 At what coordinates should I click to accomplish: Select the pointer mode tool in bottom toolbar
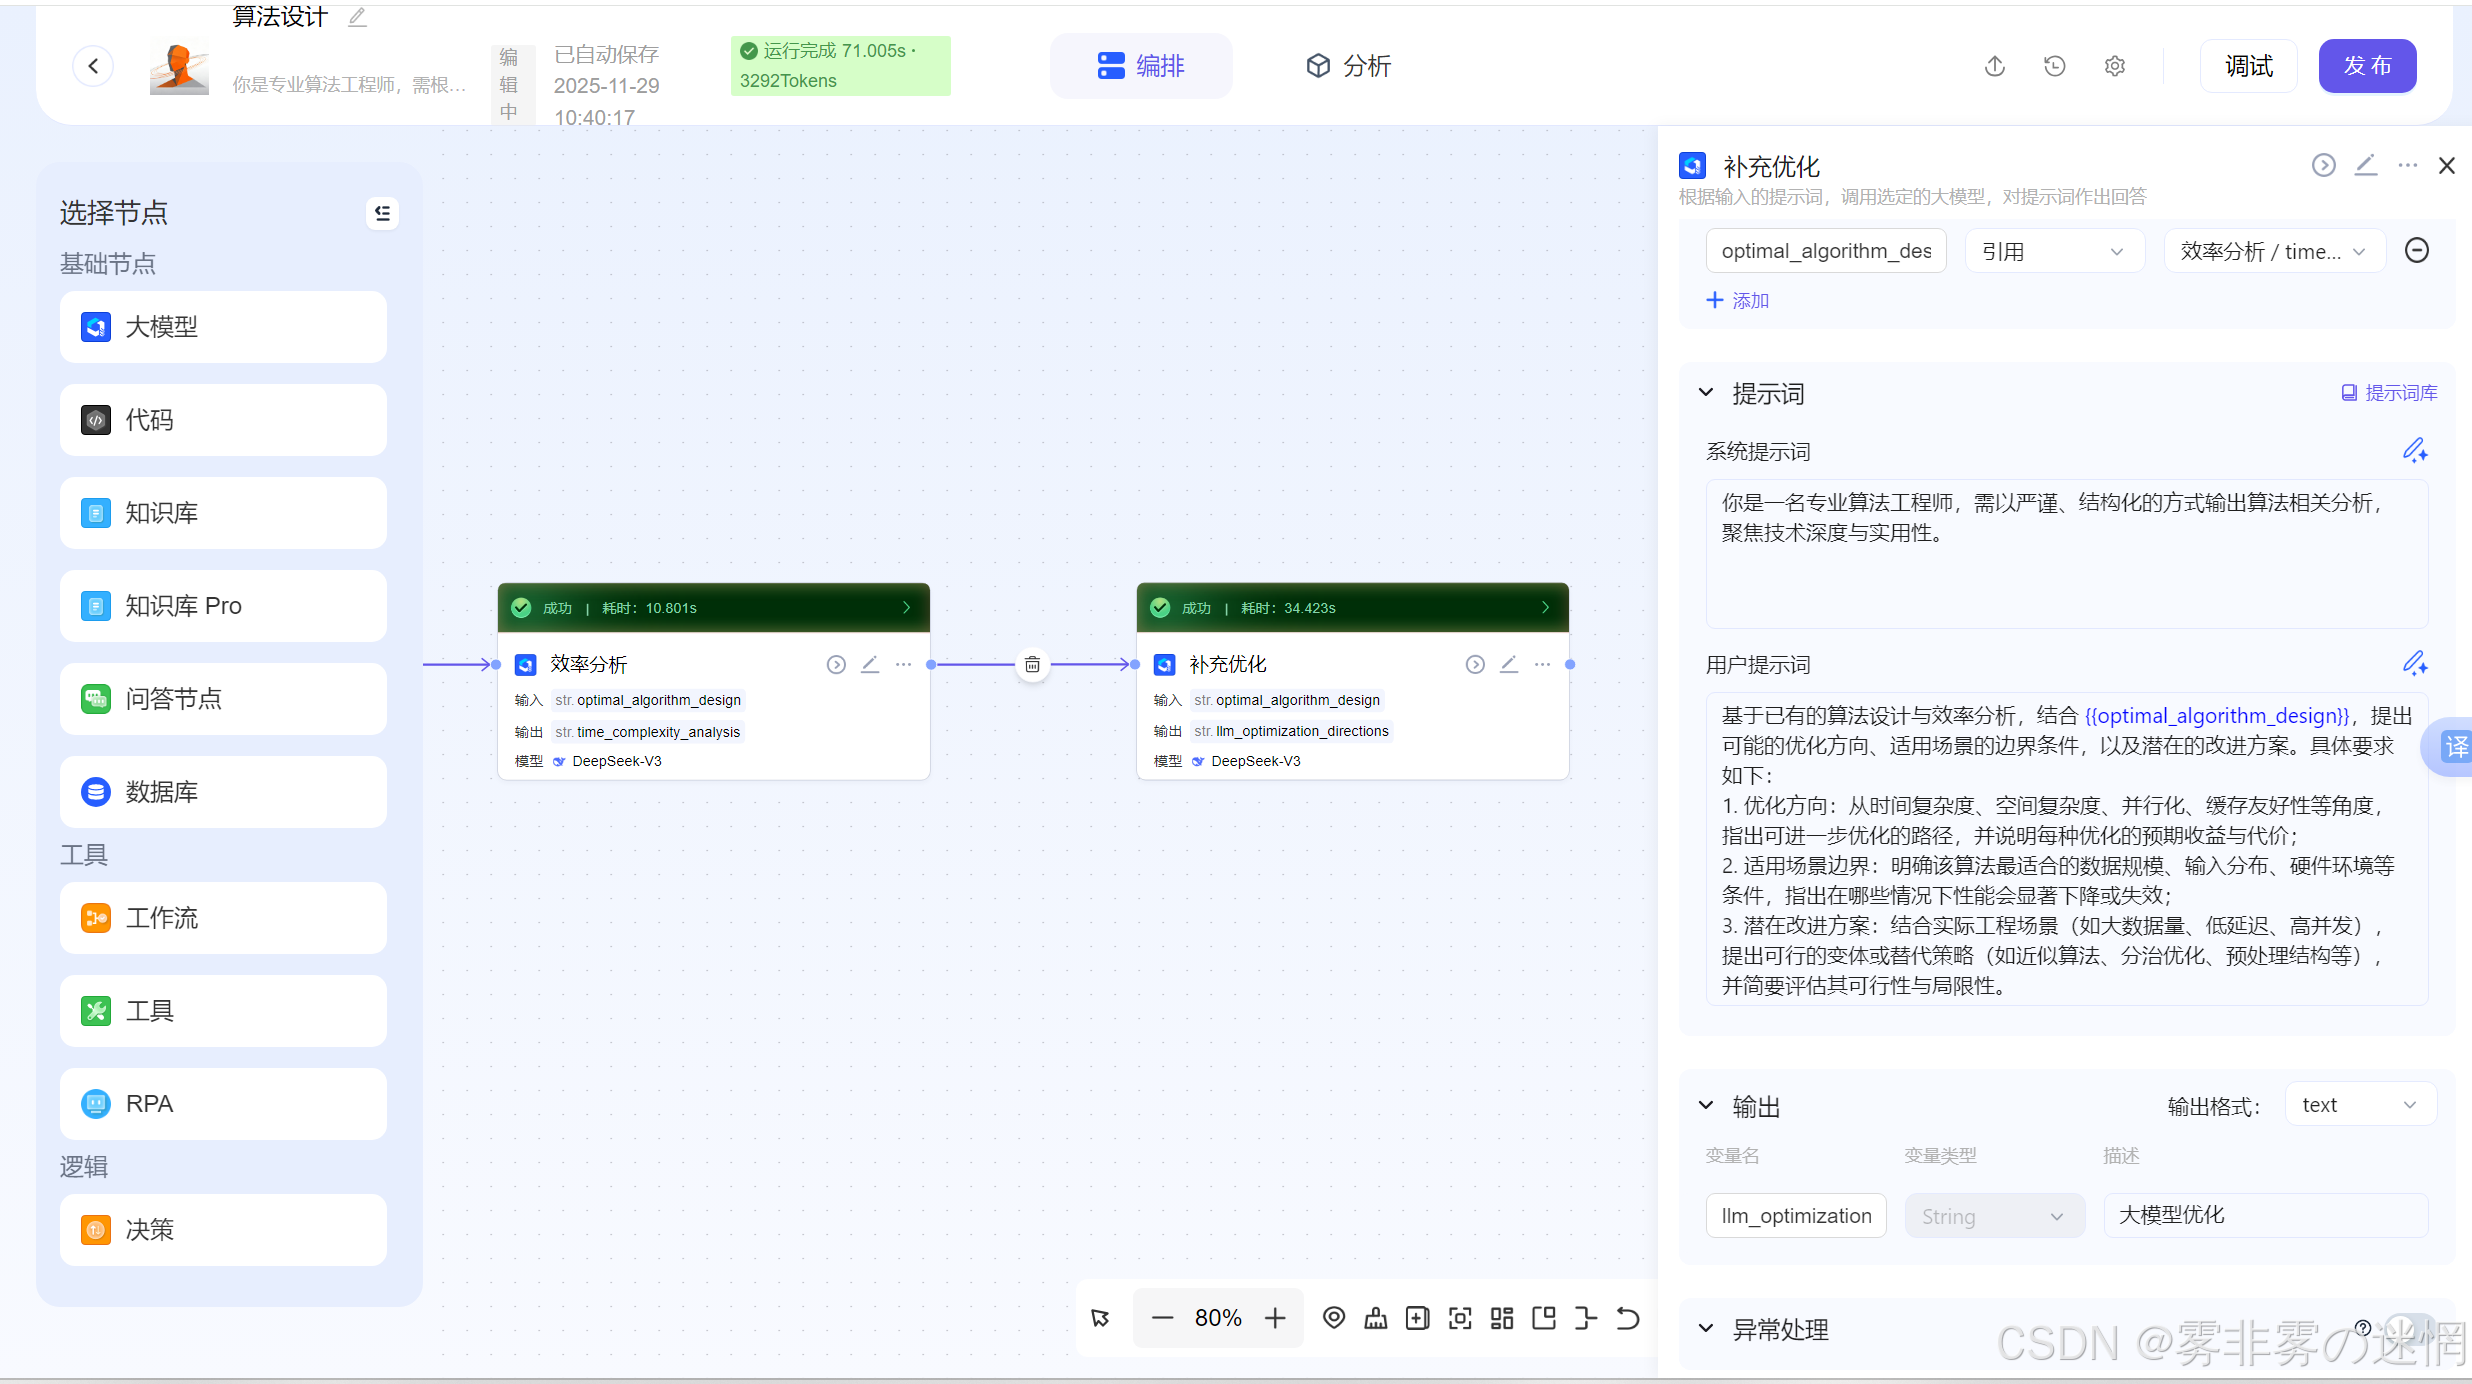click(x=1100, y=1318)
